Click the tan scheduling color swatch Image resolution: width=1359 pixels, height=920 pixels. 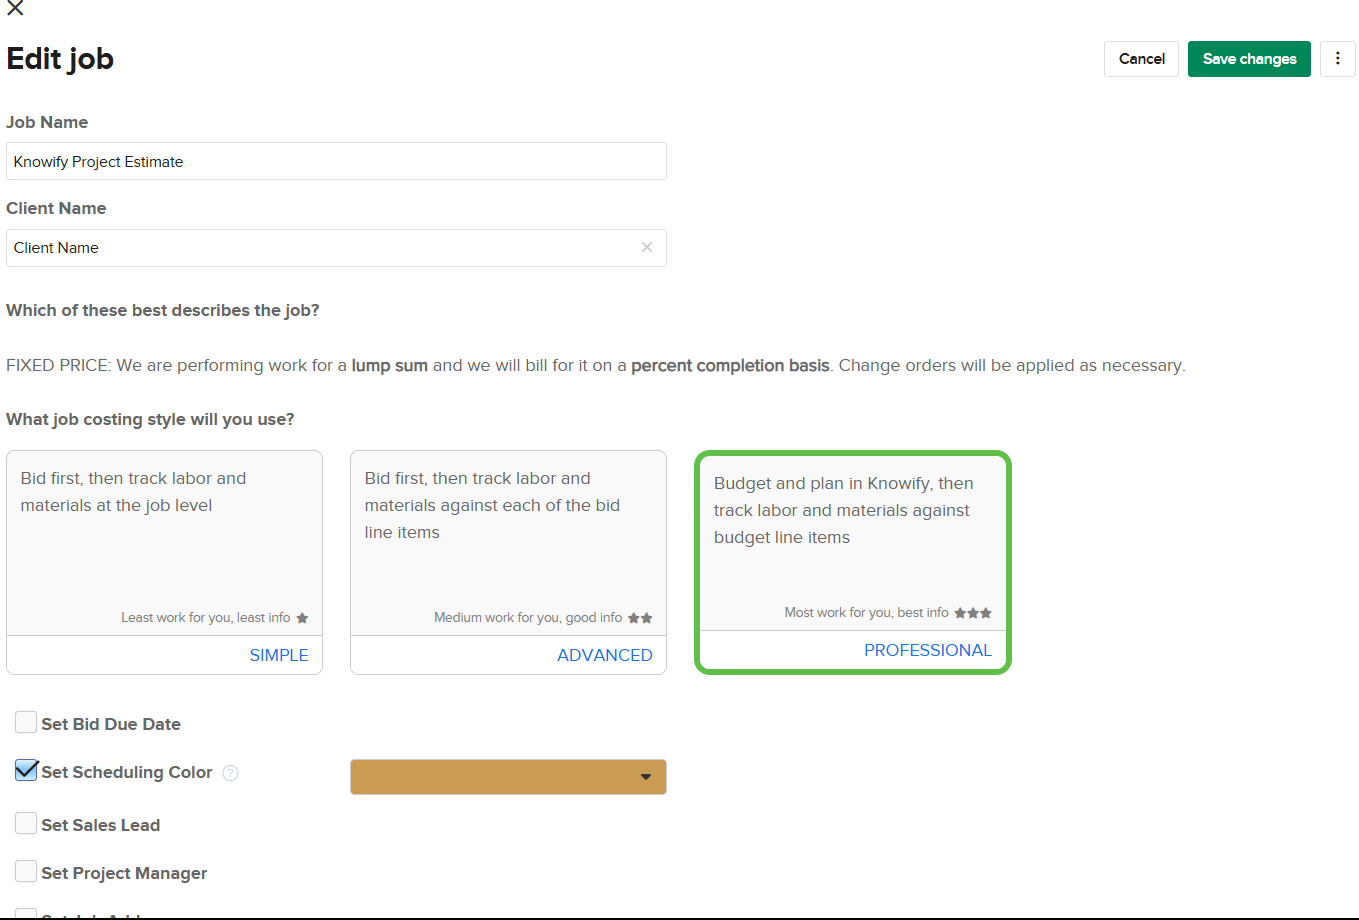click(490, 777)
